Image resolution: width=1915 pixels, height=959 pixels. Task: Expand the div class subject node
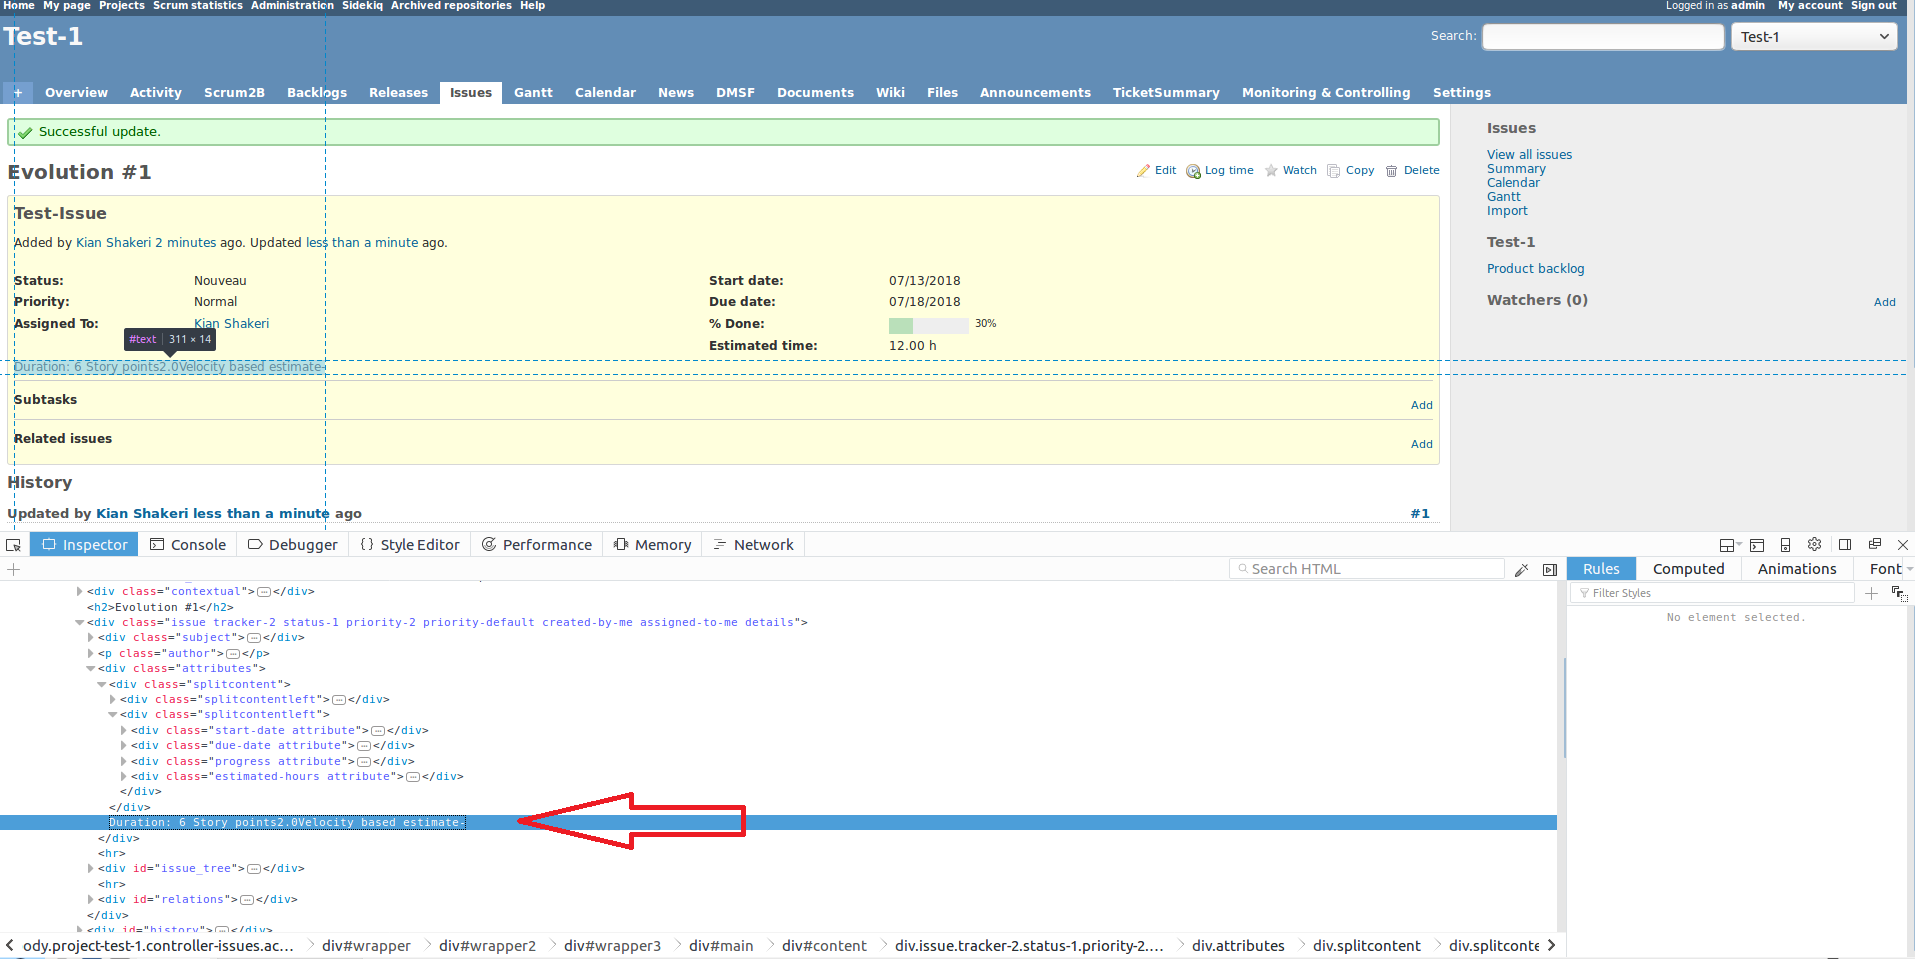coord(90,638)
